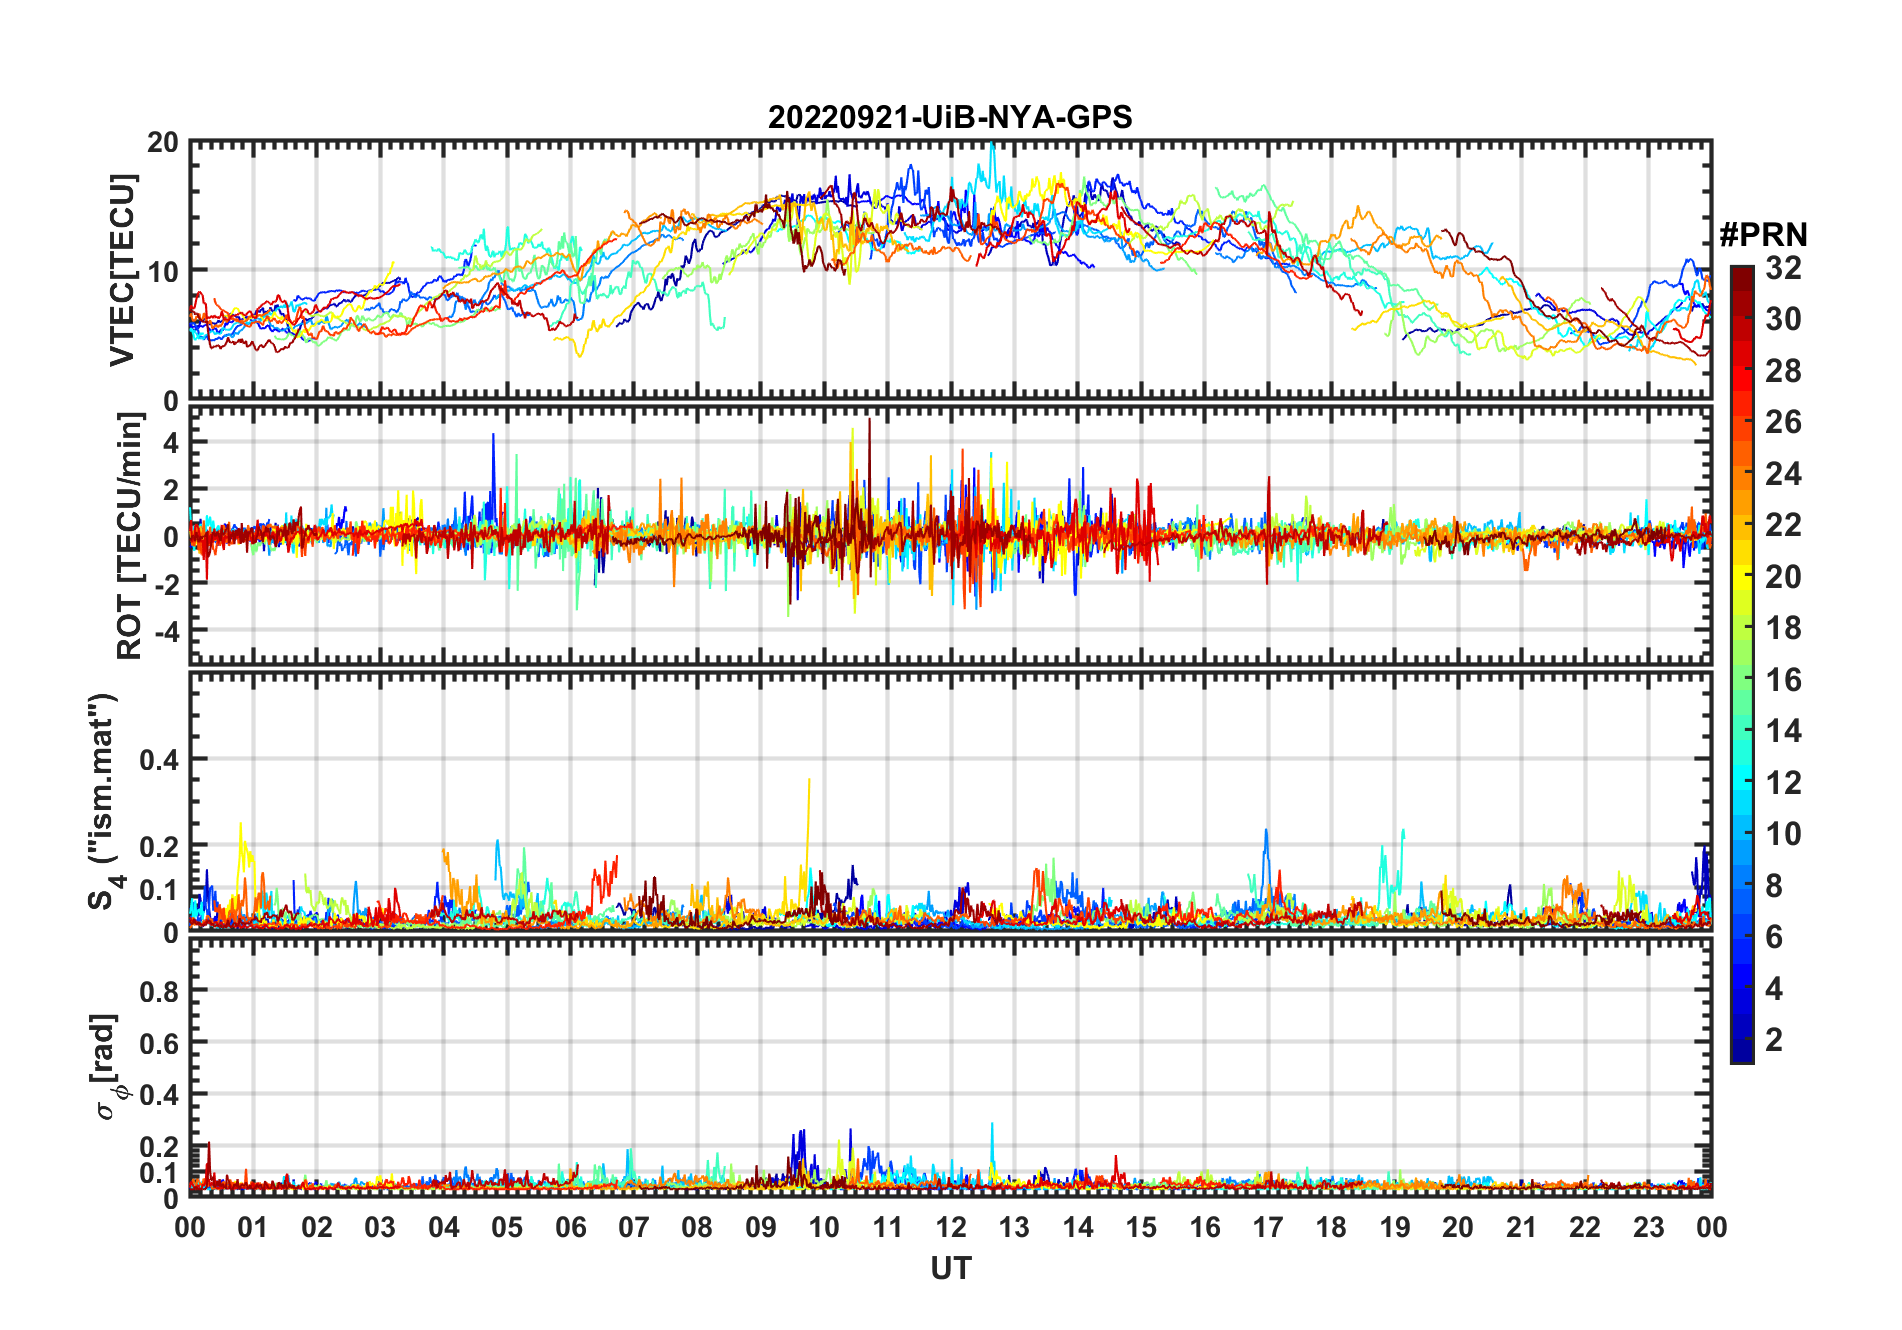
Task: Click the sigma phi panel y-tick 0.6
Action: click(160, 1043)
